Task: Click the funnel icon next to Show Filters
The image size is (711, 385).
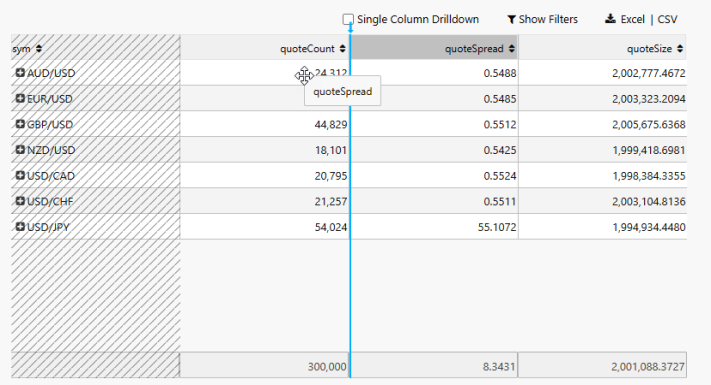Action: tap(511, 19)
